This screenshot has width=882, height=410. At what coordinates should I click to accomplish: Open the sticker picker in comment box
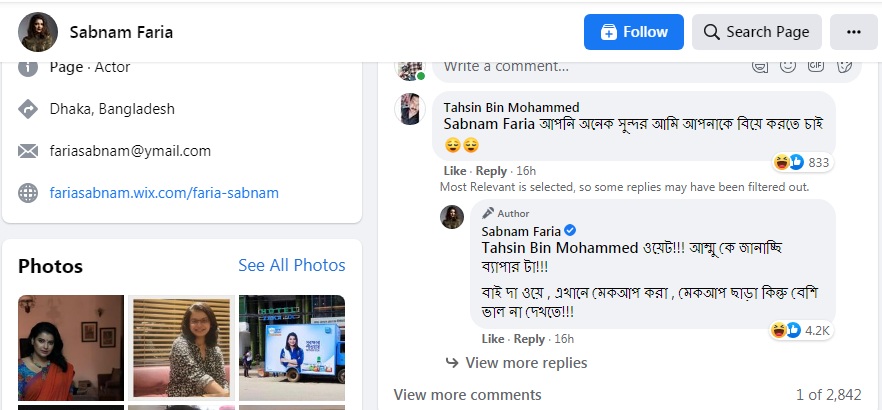click(x=845, y=65)
